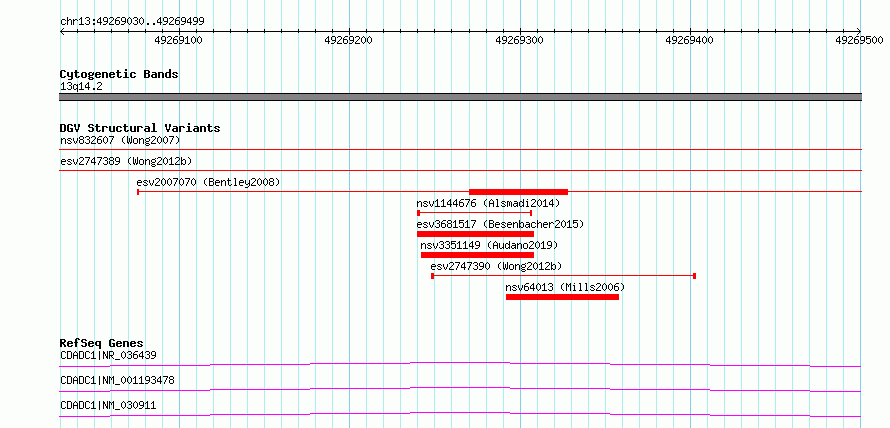Select the Cytogenetic Bands track title
Screen dimensions: 890x428
pyautogui.click(x=119, y=74)
